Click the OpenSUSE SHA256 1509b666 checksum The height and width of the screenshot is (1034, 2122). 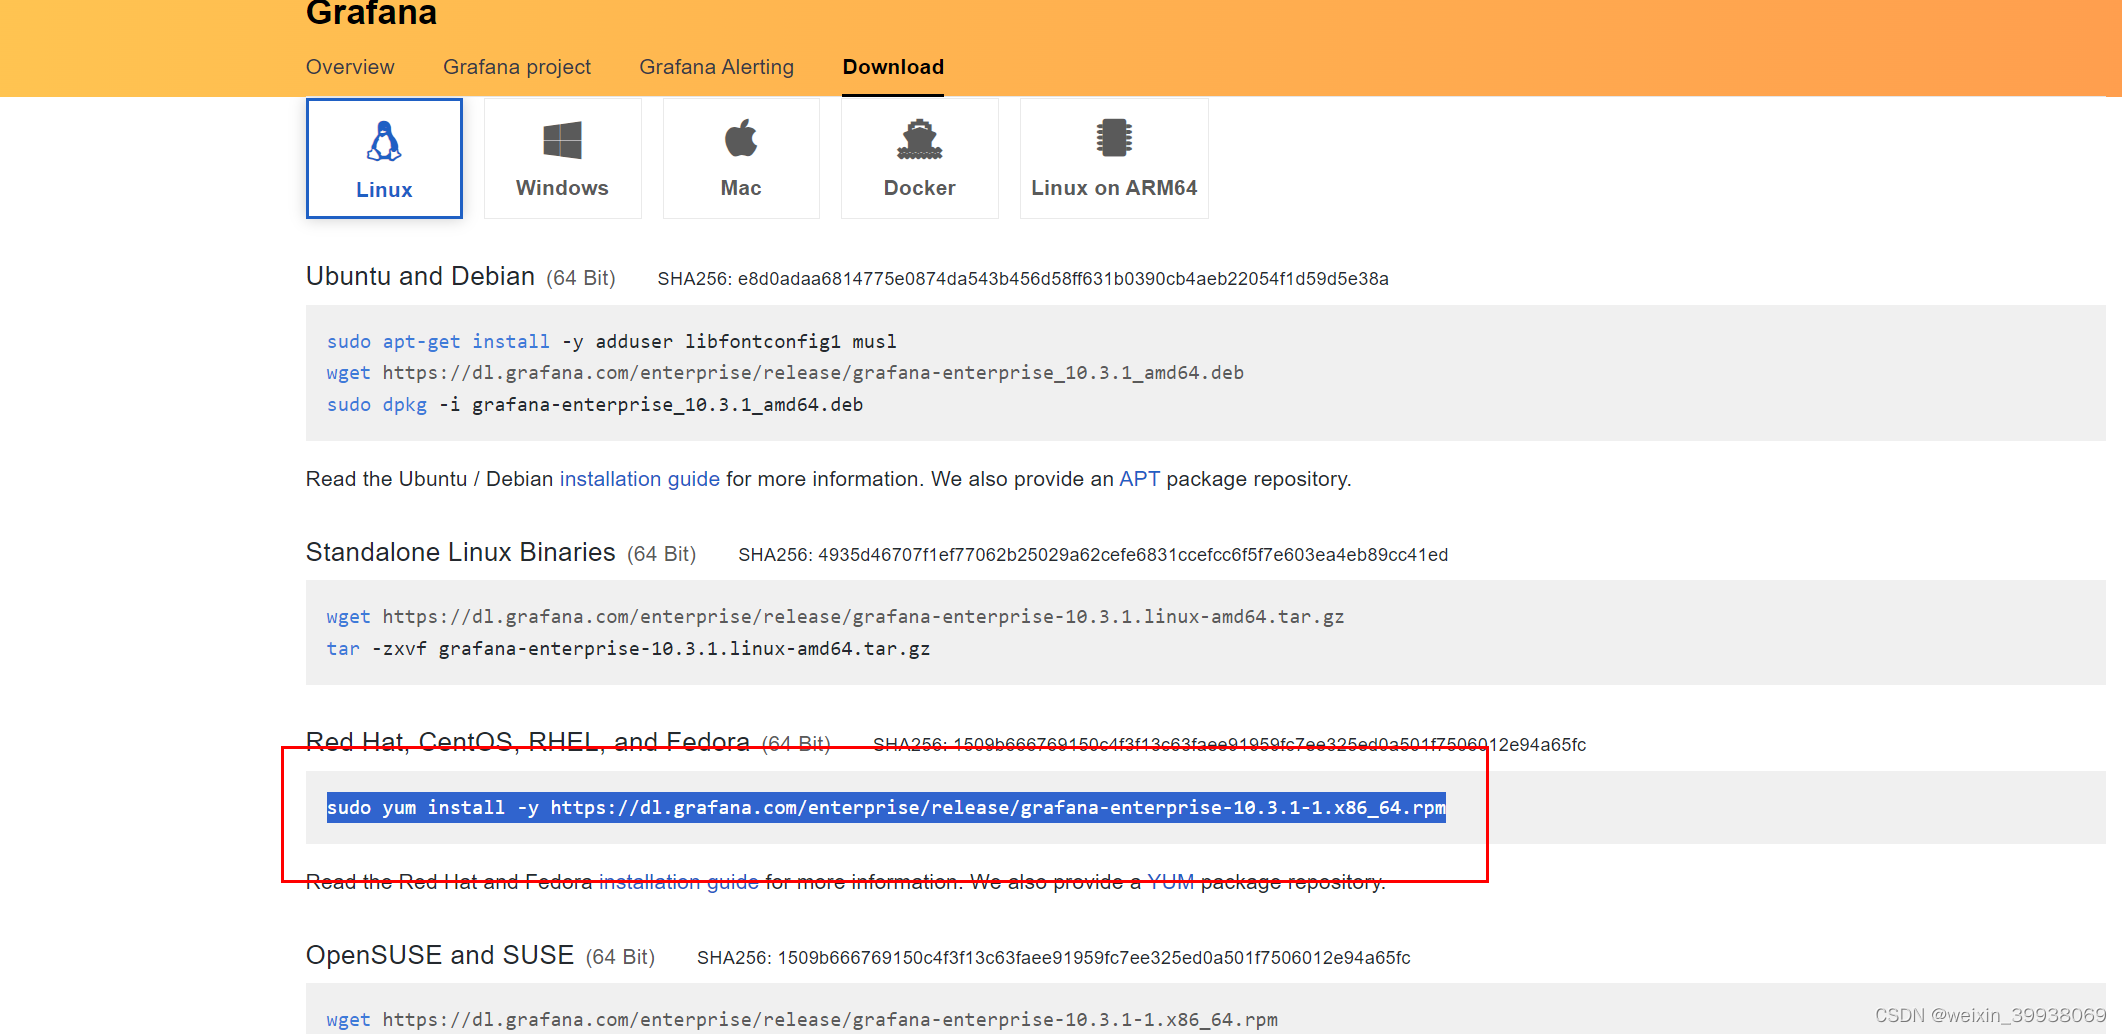click(1054, 958)
